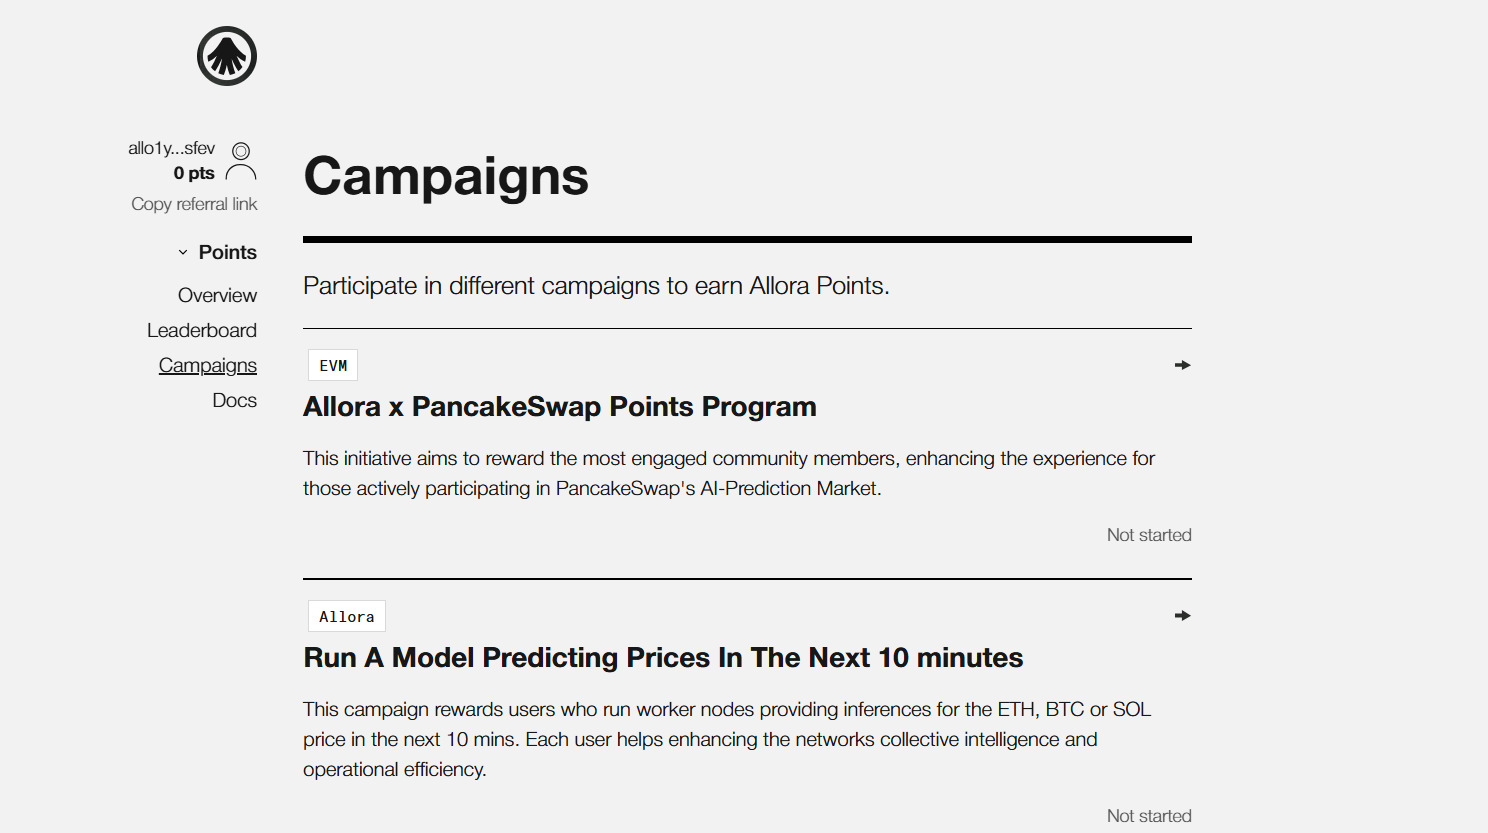Collapse the Points section chevron
The width and height of the screenshot is (1488, 833).
point(183,253)
